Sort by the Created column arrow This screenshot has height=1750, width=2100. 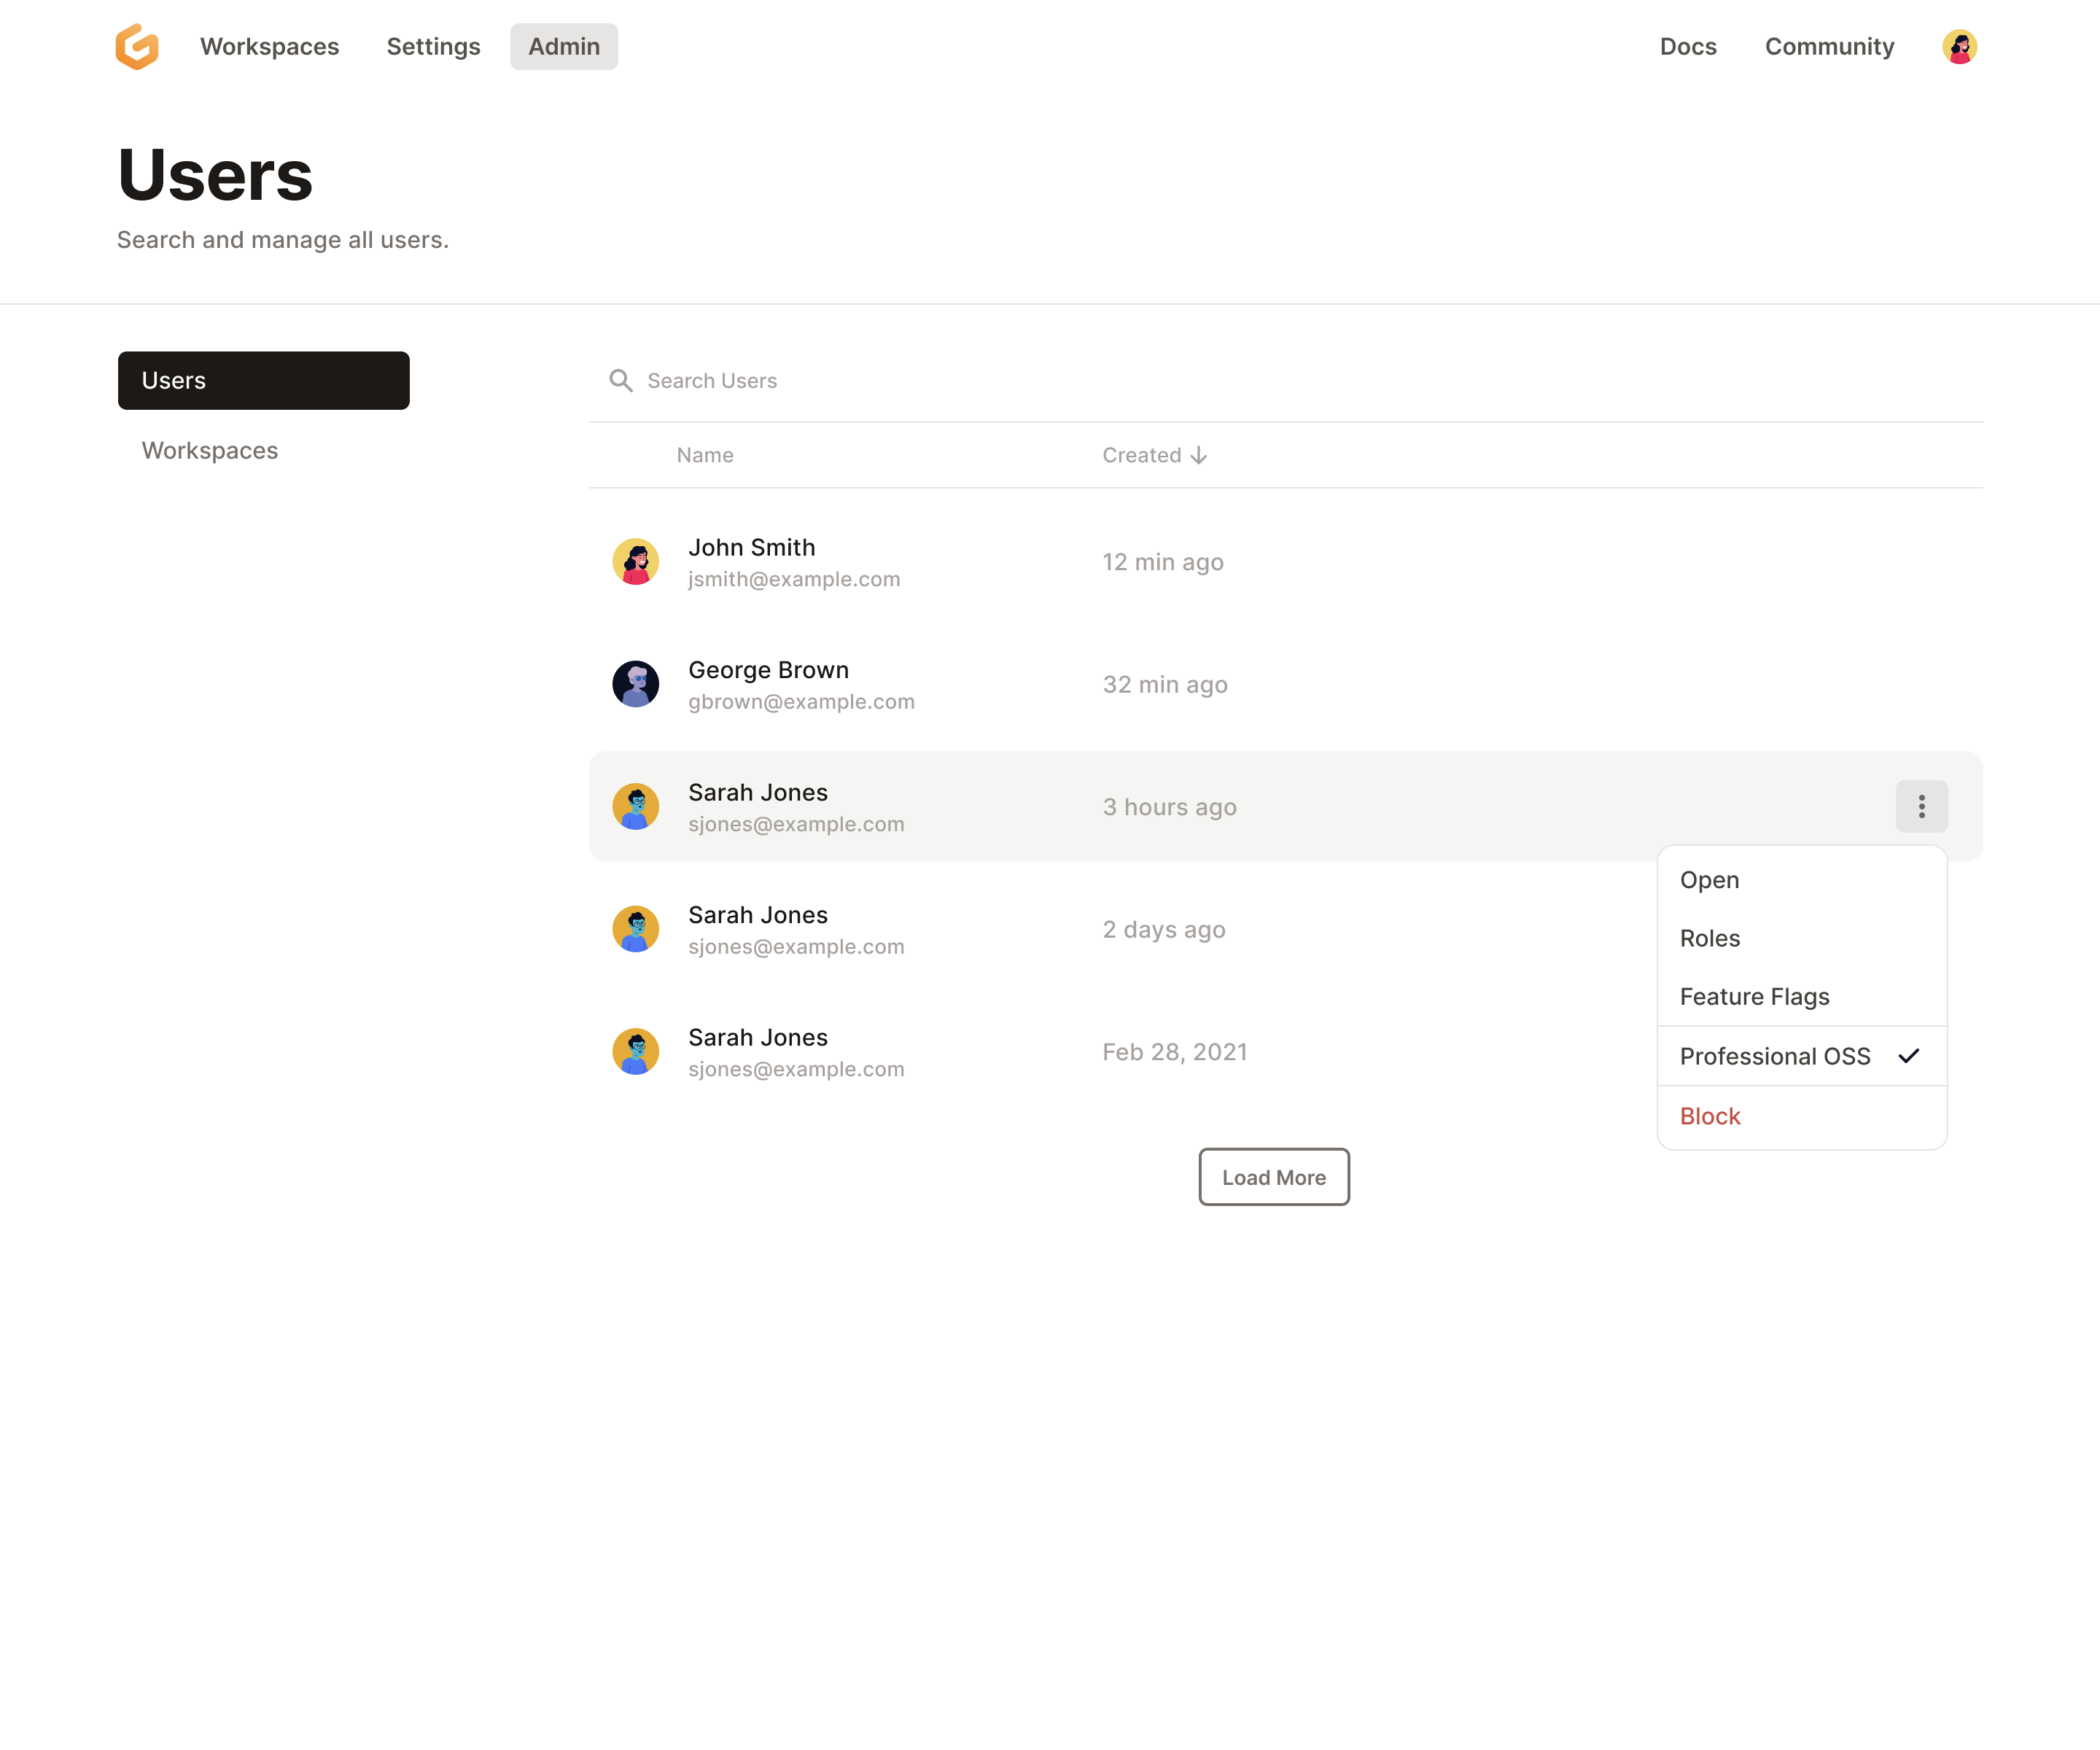point(1198,456)
